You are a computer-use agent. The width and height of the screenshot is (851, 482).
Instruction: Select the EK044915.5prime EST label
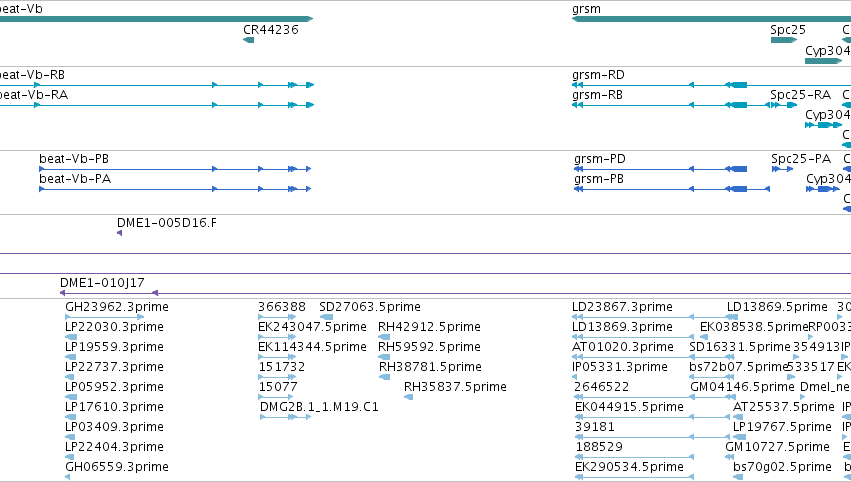tap(629, 407)
